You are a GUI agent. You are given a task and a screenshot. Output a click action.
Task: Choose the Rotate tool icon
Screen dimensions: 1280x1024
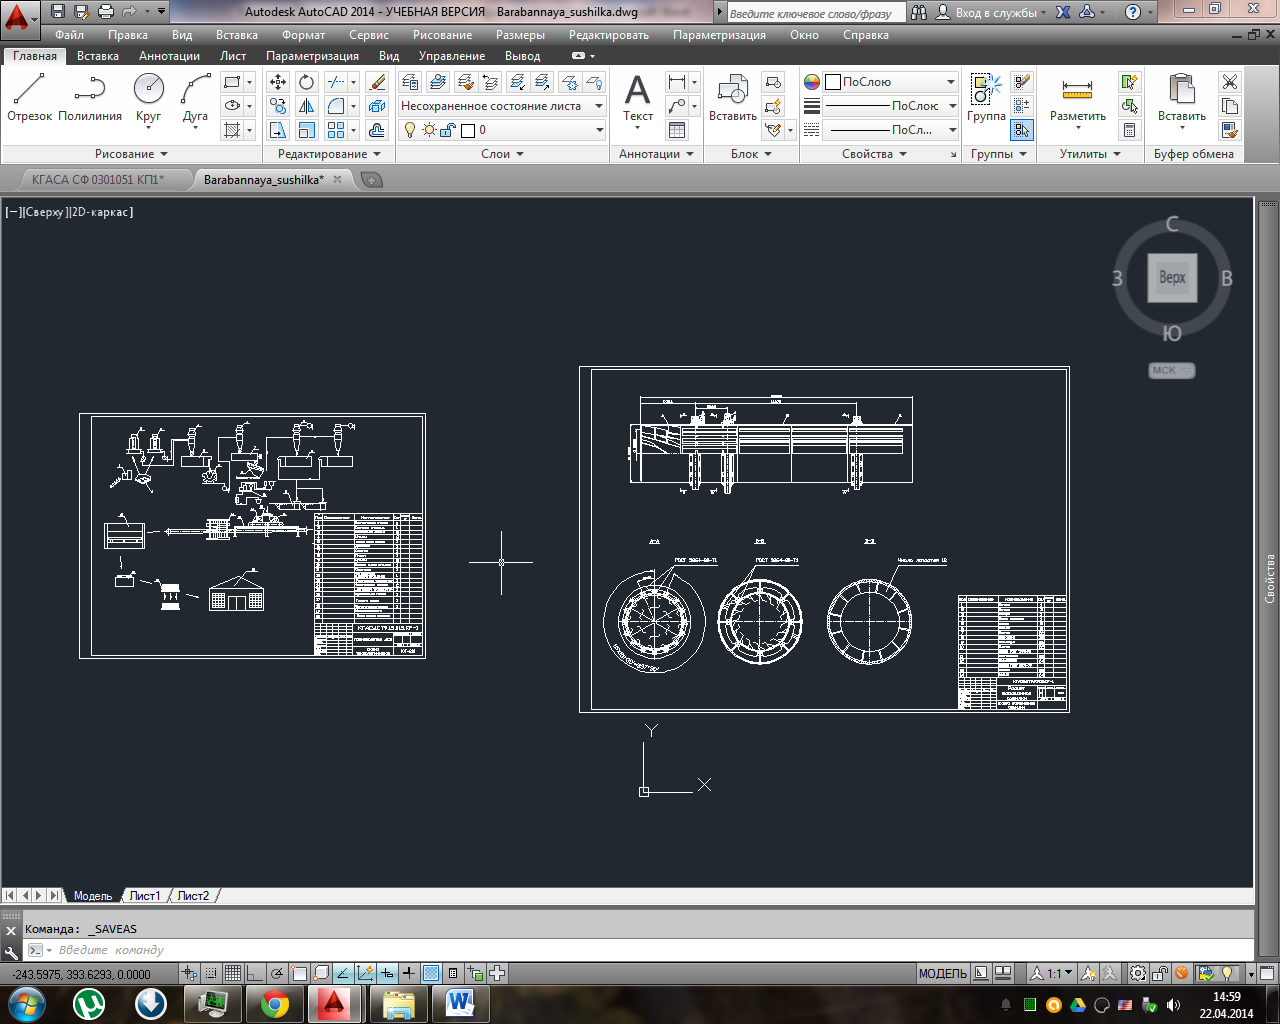307,82
